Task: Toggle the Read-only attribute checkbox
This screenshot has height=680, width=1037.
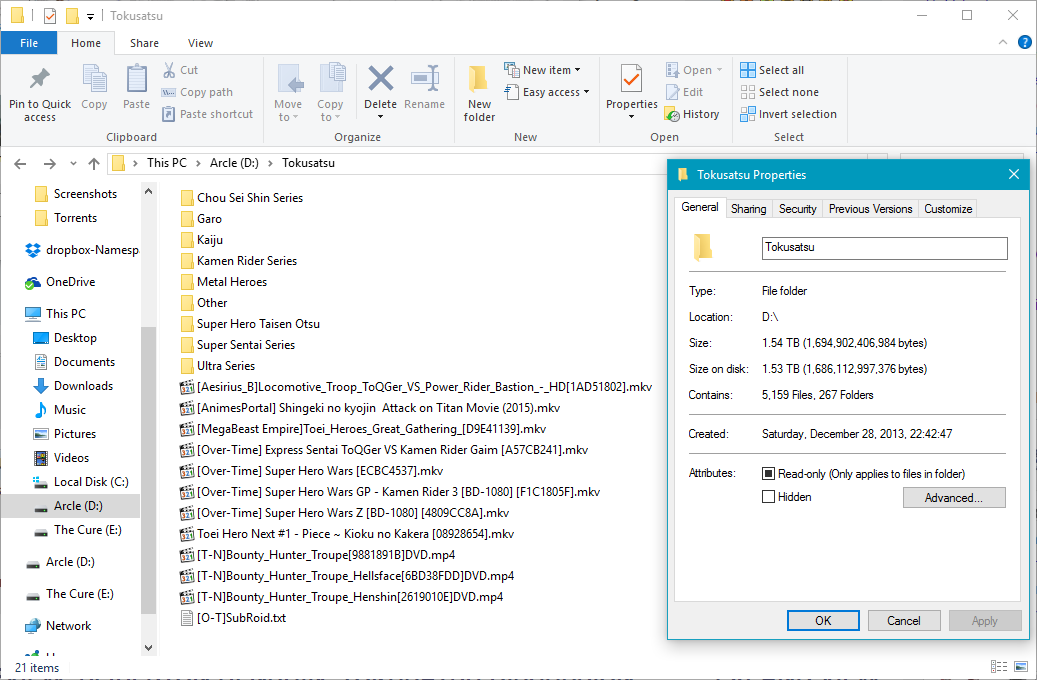Action: 769,474
